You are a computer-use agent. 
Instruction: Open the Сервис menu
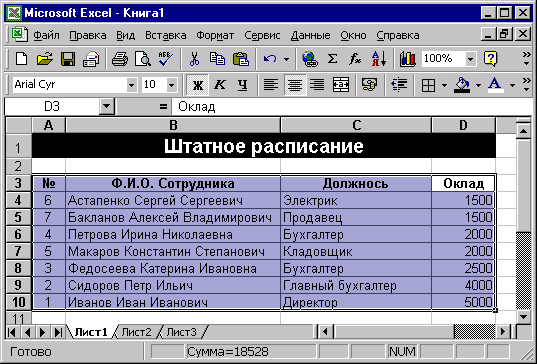point(262,35)
